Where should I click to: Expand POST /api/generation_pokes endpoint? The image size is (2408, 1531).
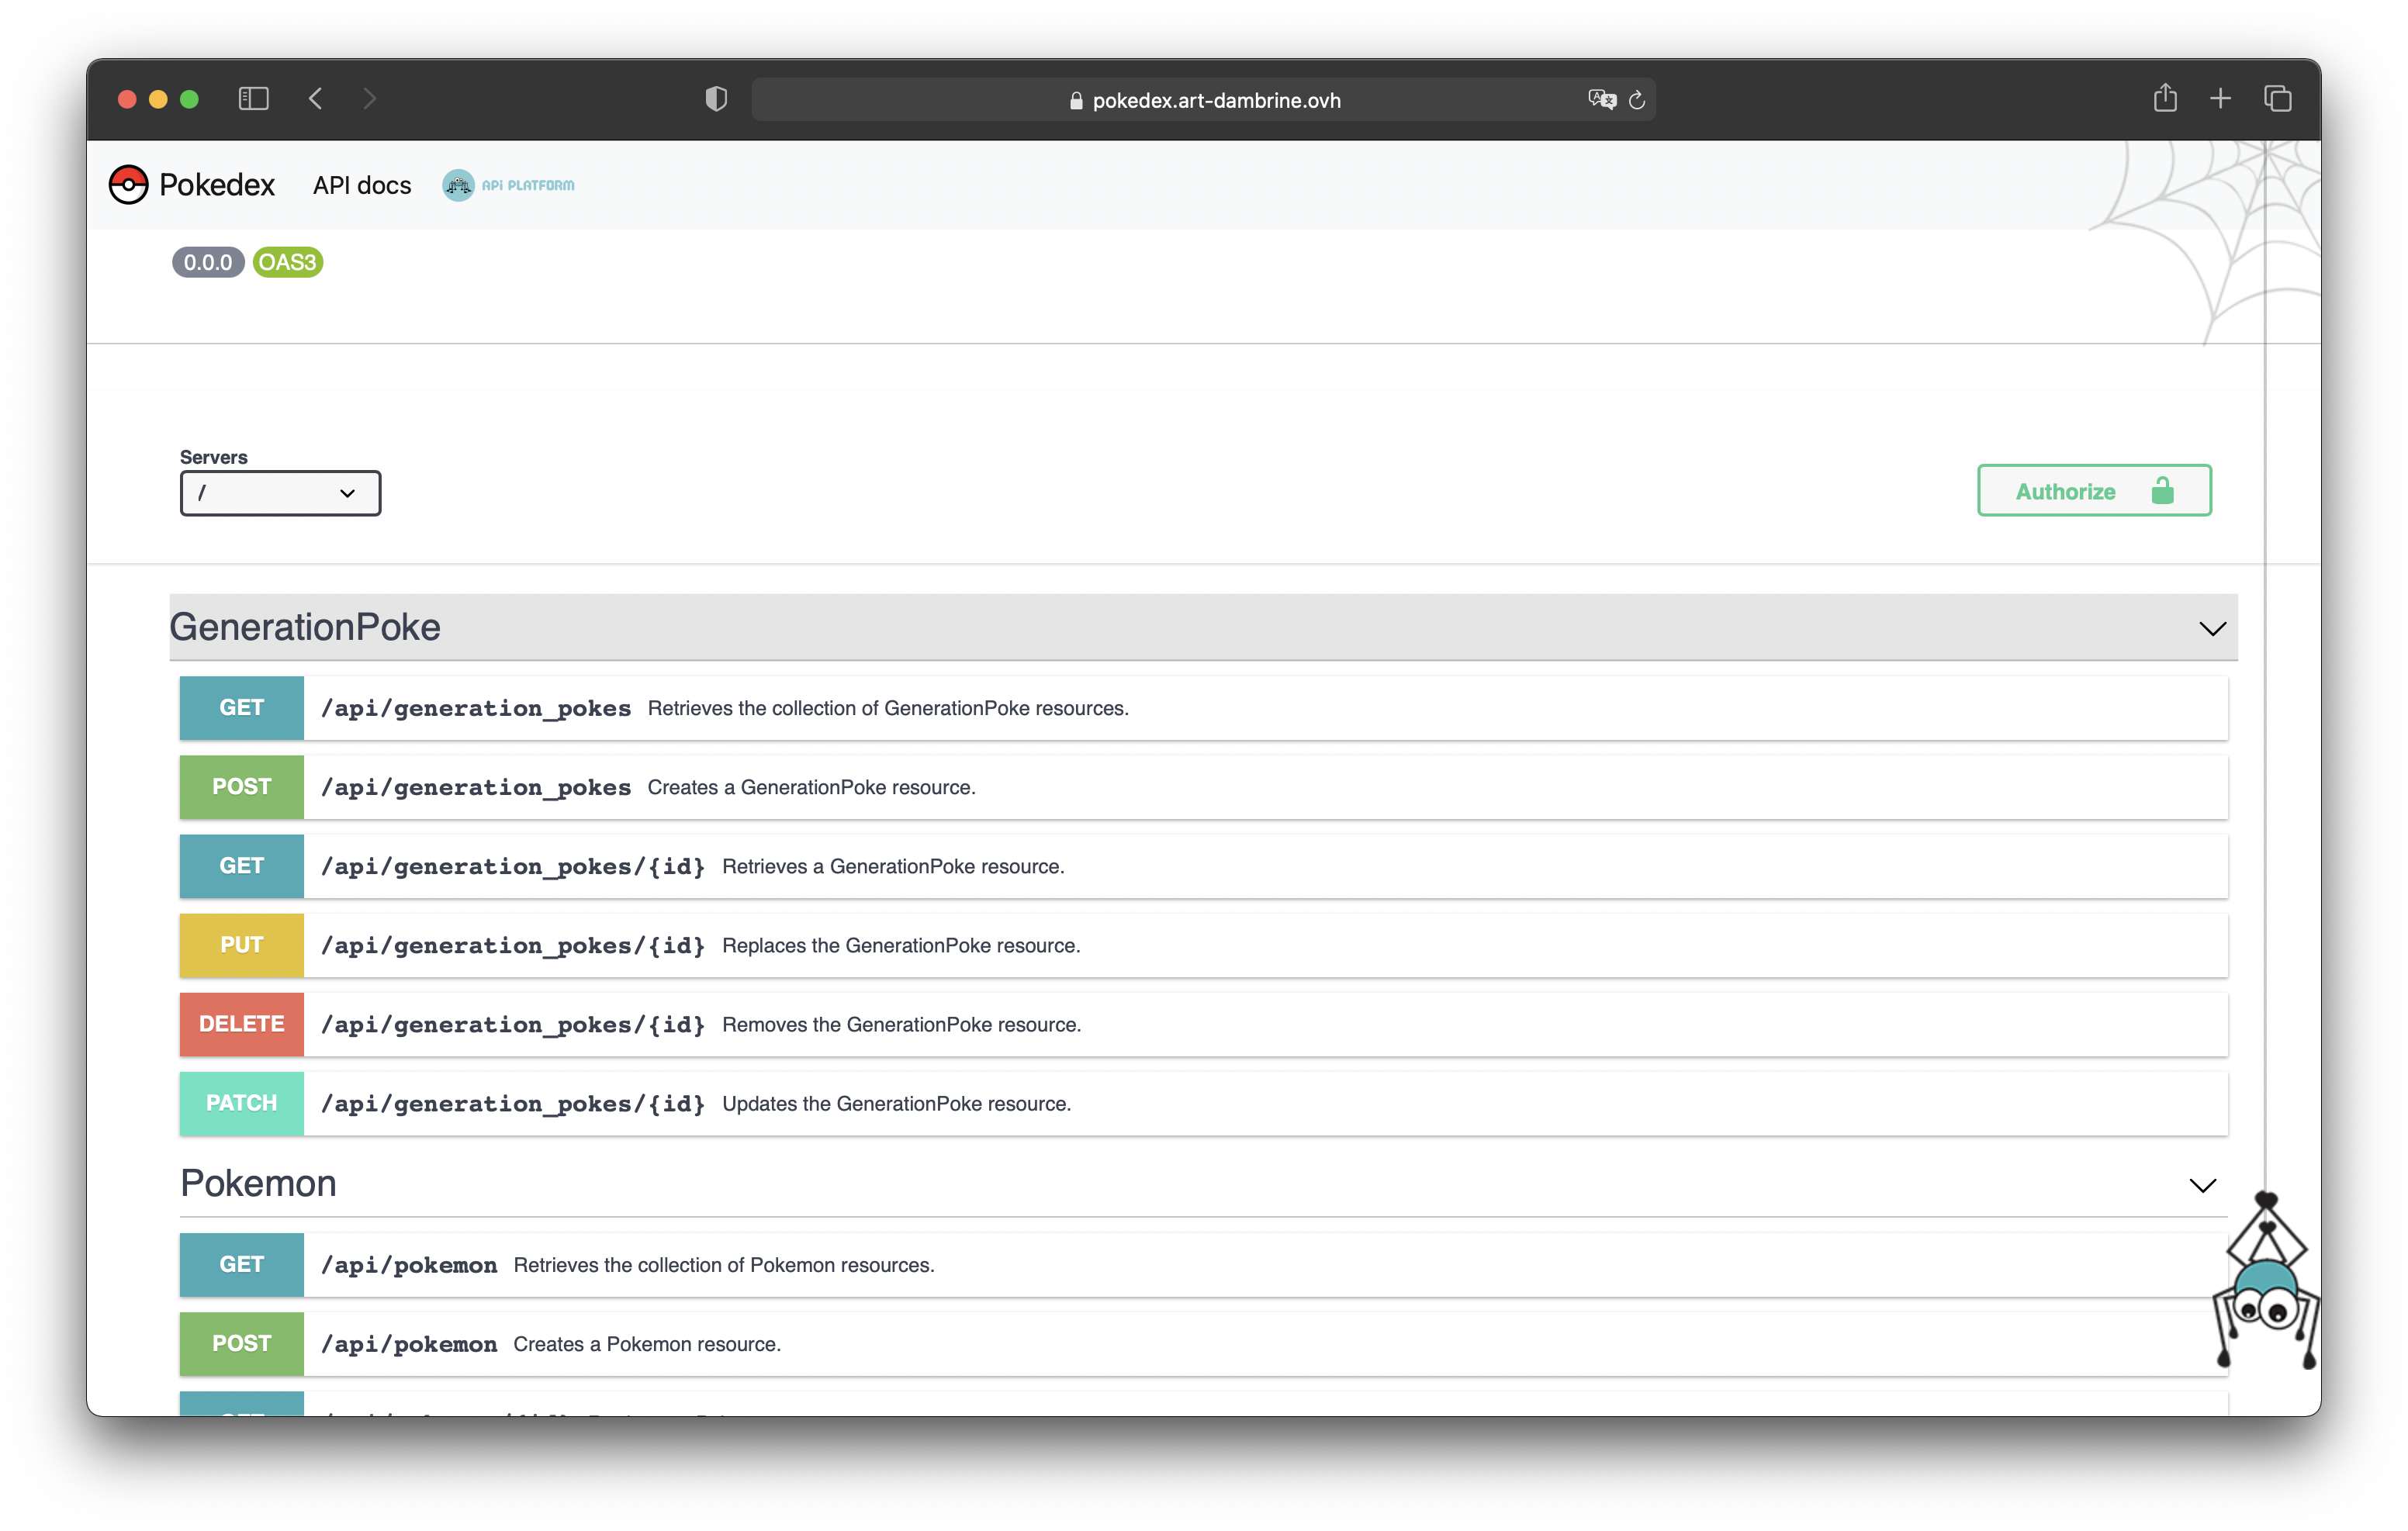tap(1204, 787)
